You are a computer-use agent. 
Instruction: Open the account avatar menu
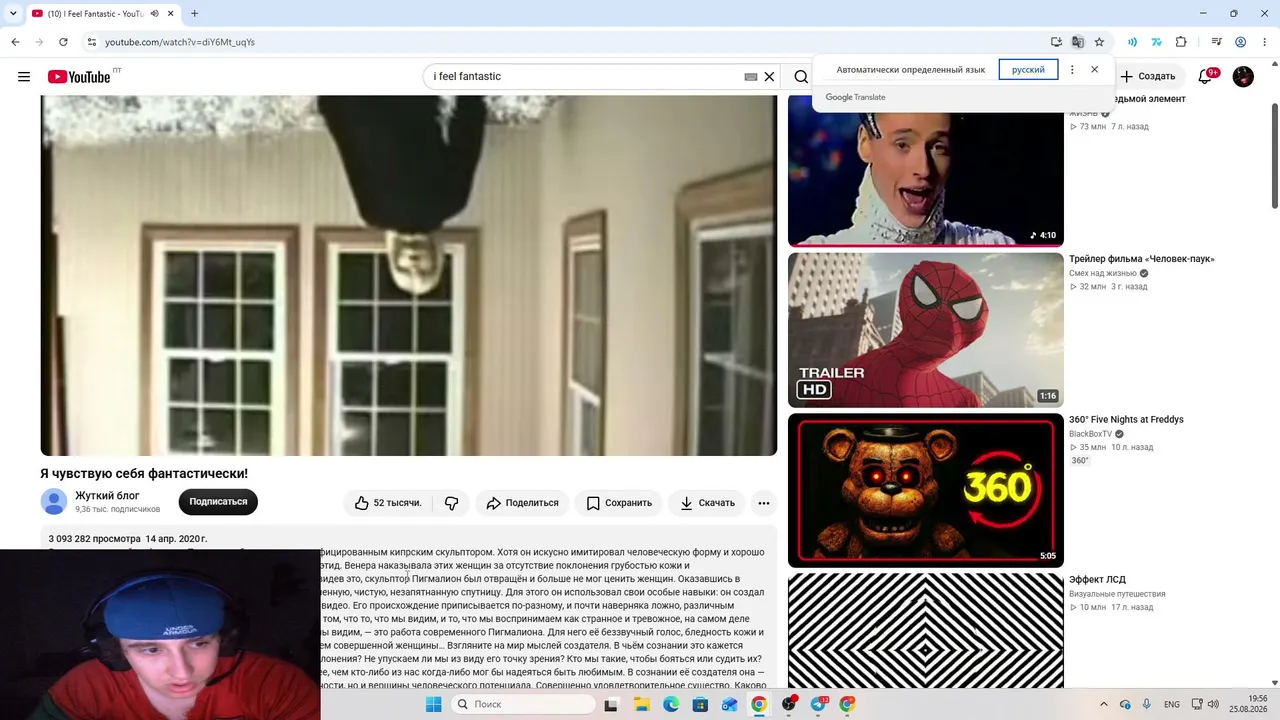point(1243,77)
